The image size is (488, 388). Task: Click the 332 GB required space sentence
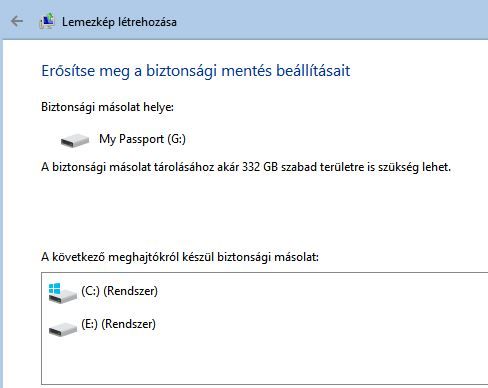(x=246, y=167)
